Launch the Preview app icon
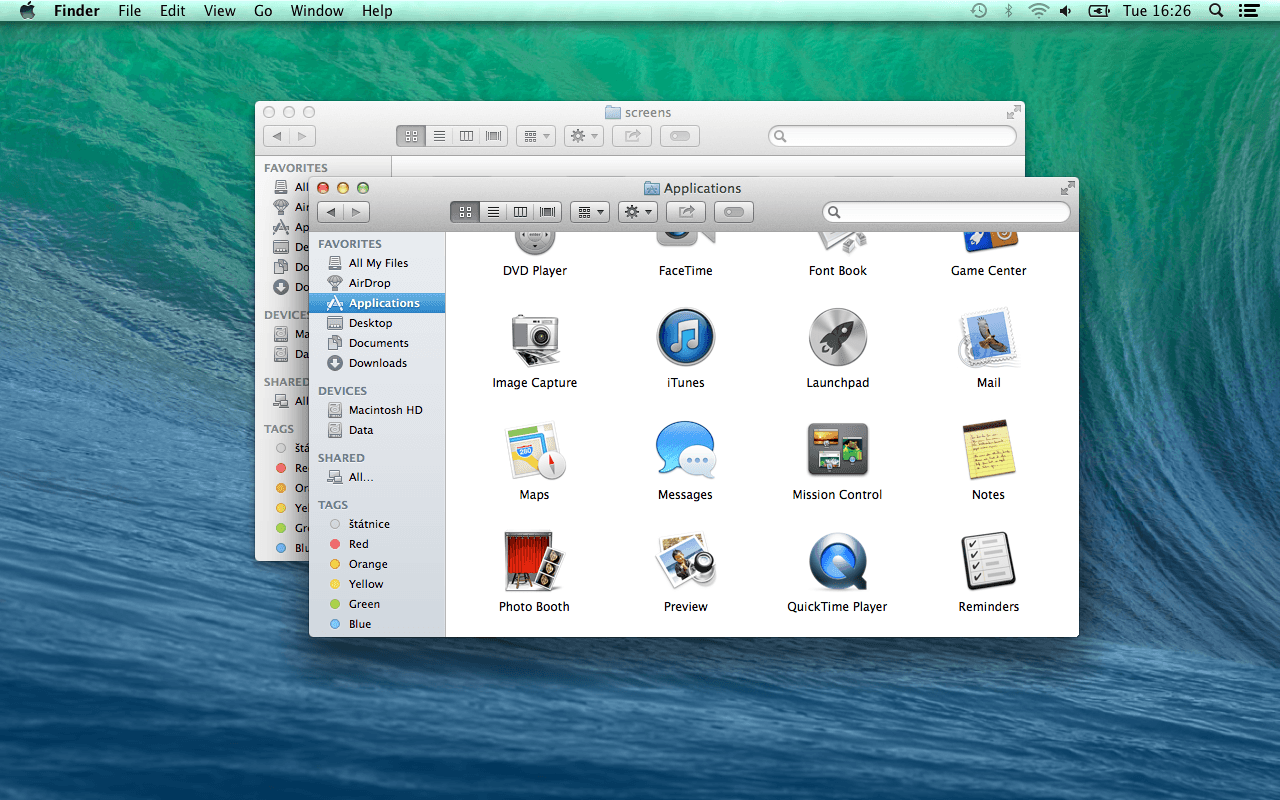This screenshot has width=1280, height=800. pos(686,561)
